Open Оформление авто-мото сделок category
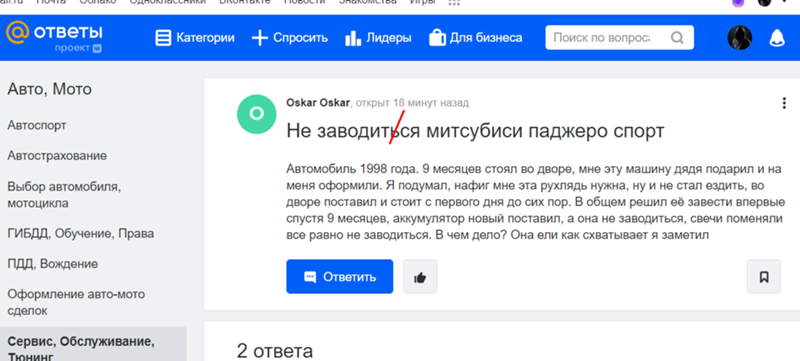 (x=76, y=302)
